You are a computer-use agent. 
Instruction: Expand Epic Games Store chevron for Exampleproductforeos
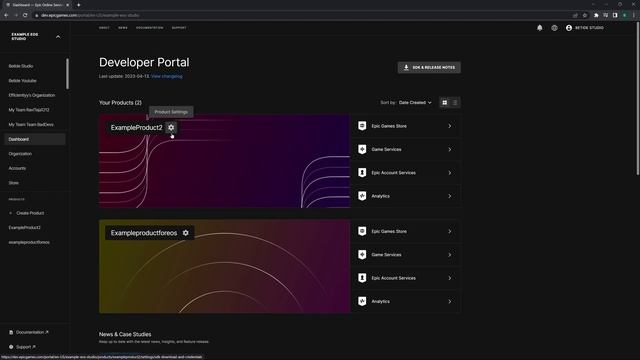[450, 231]
